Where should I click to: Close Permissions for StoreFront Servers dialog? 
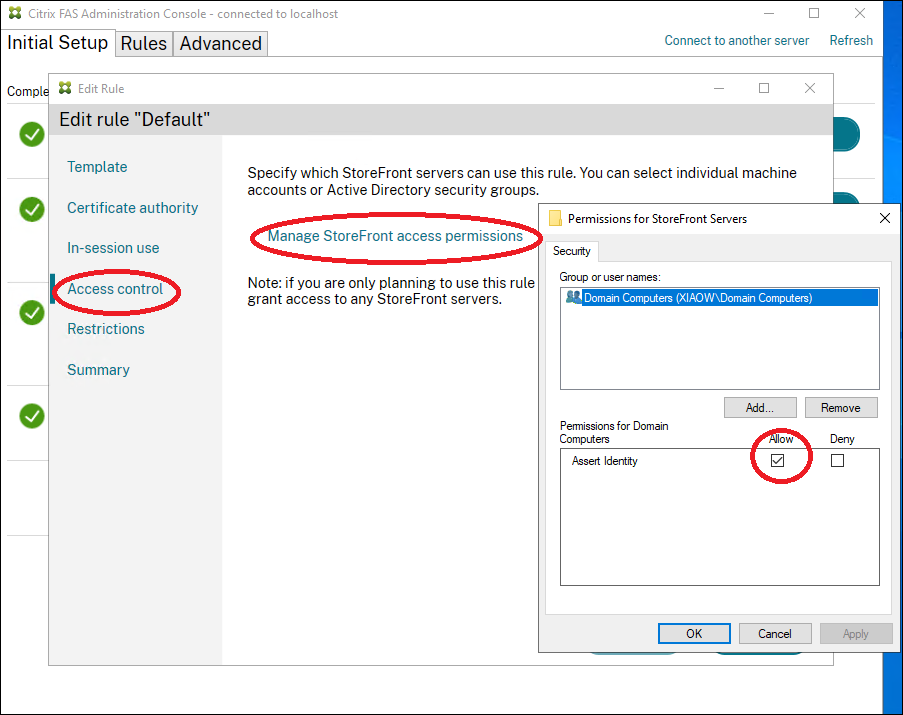pos(885,218)
